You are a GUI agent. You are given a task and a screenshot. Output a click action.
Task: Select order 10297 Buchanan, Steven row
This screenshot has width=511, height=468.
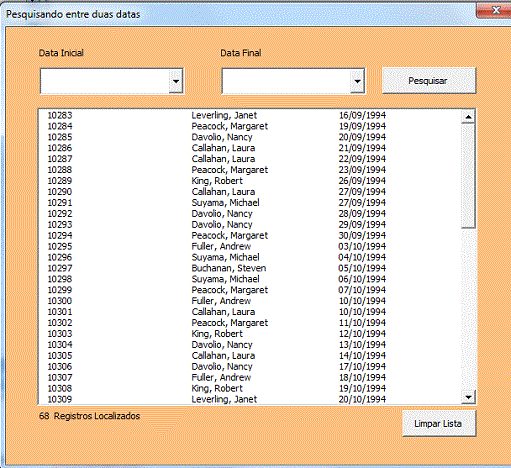[250, 268]
